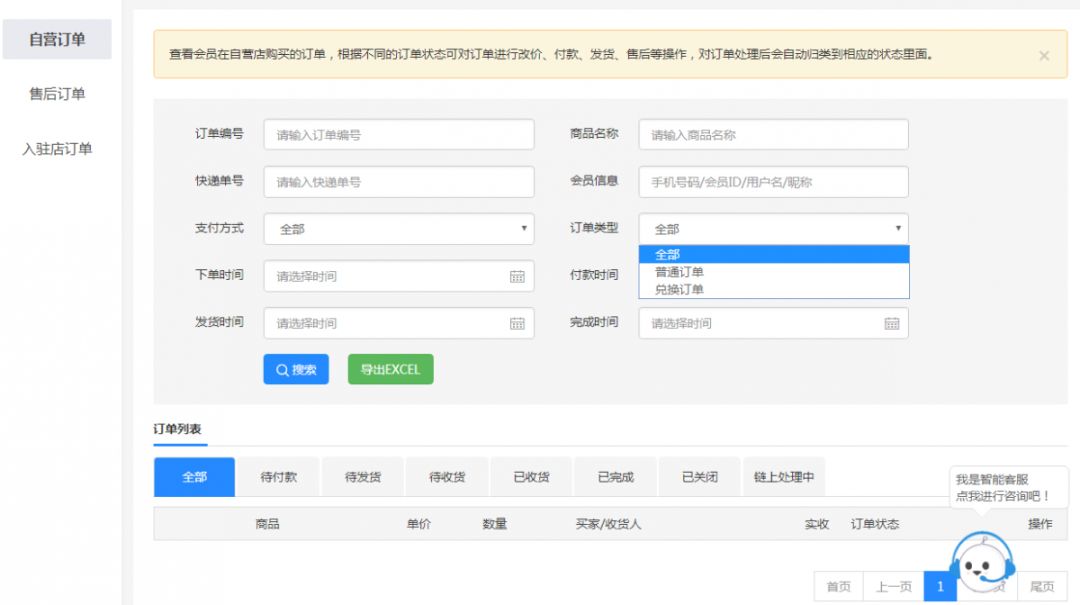This screenshot has height=605, width=1080.
Task: Click page number 1 in pagination
Action: 939,588
